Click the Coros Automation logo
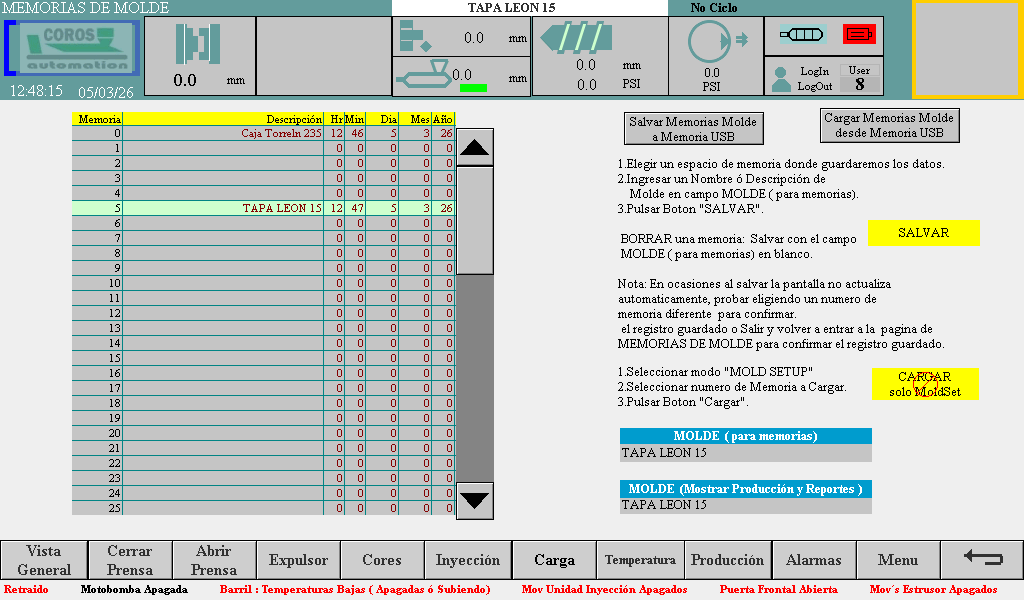The image size is (1024, 600). tap(74, 48)
